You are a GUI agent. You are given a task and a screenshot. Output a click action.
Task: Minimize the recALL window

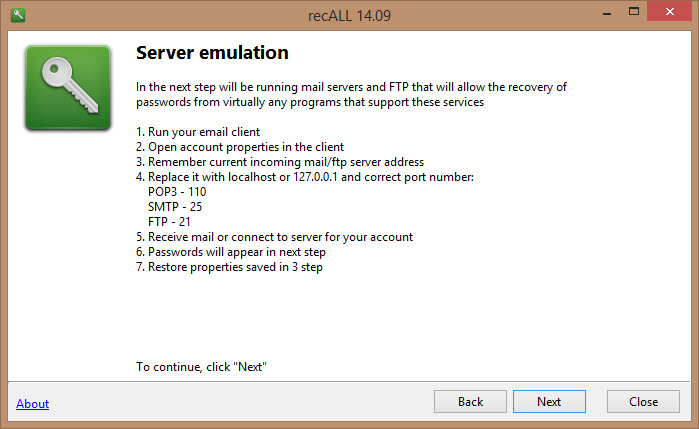coord(607,13)
